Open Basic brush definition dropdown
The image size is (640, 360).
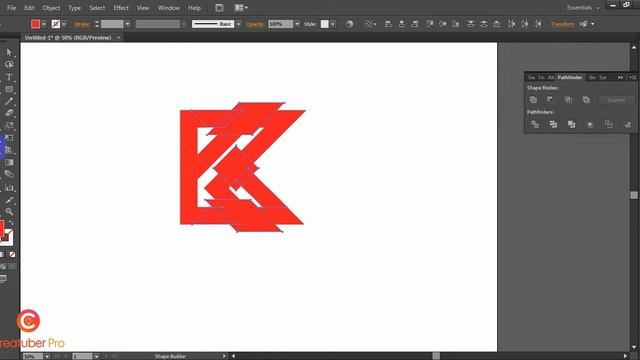pyautogui.click(x=239, y=24)
